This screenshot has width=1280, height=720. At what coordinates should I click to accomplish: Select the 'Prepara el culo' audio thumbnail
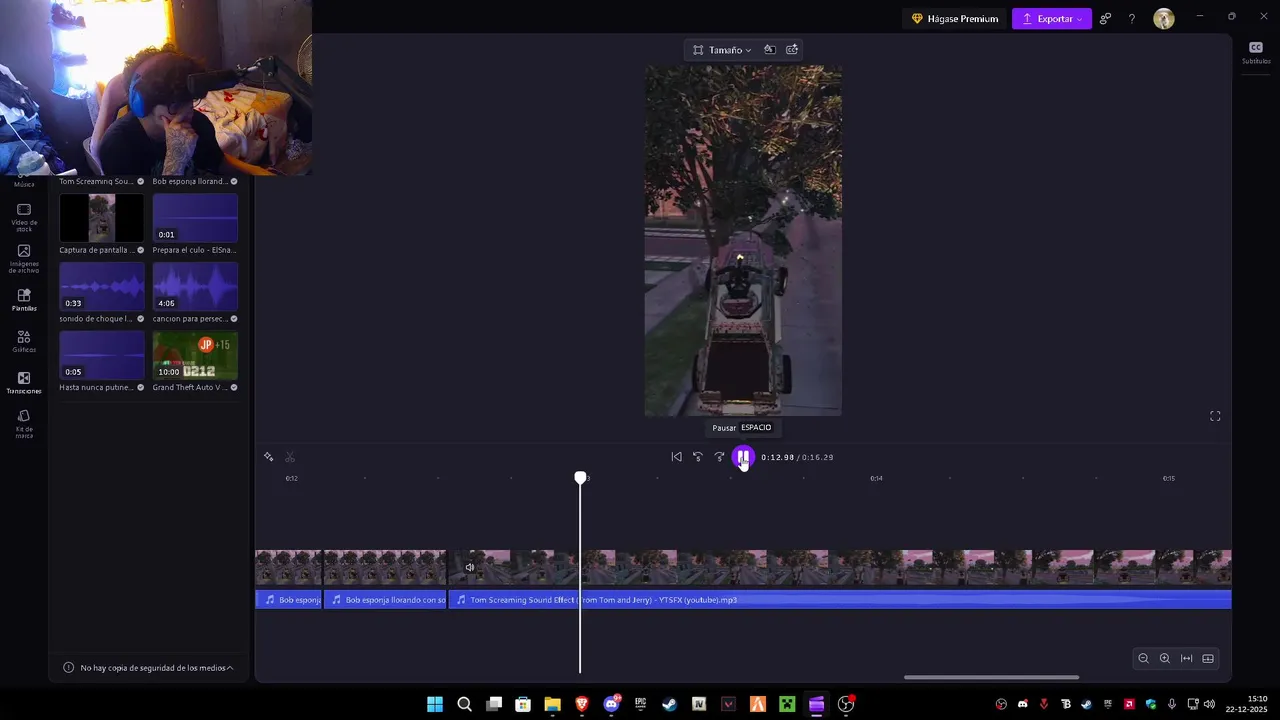[195, 218]
